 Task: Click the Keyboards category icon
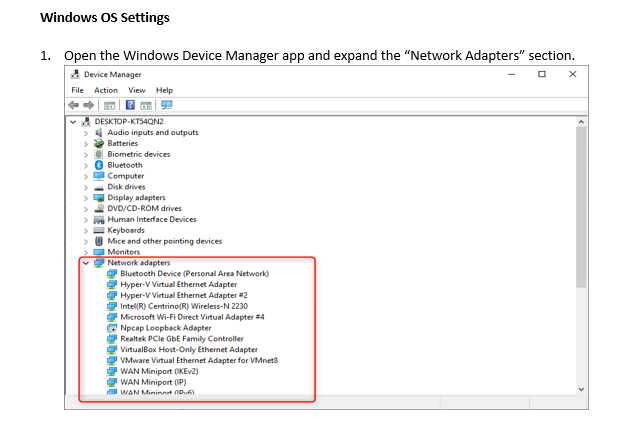click(x=99, y=230)
